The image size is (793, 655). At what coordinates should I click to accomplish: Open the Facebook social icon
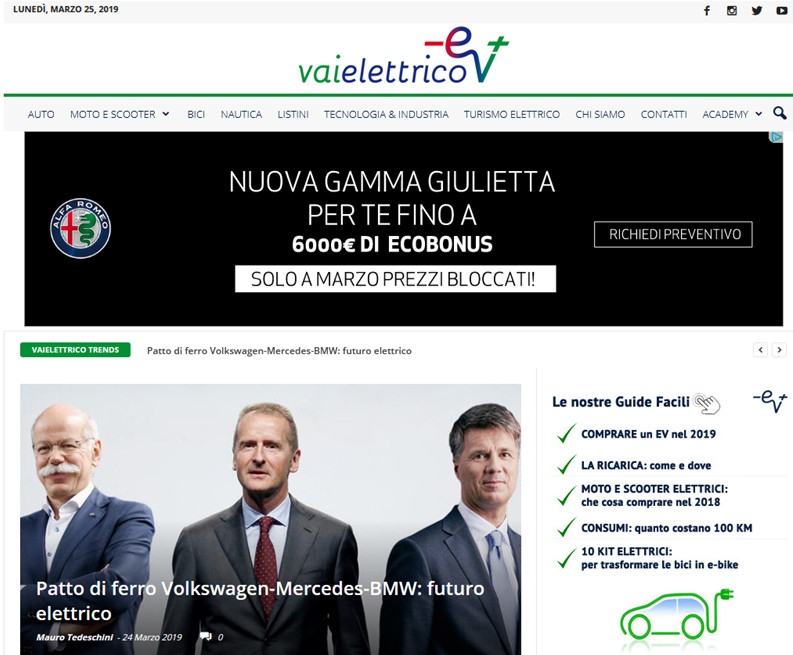point(707,11)
